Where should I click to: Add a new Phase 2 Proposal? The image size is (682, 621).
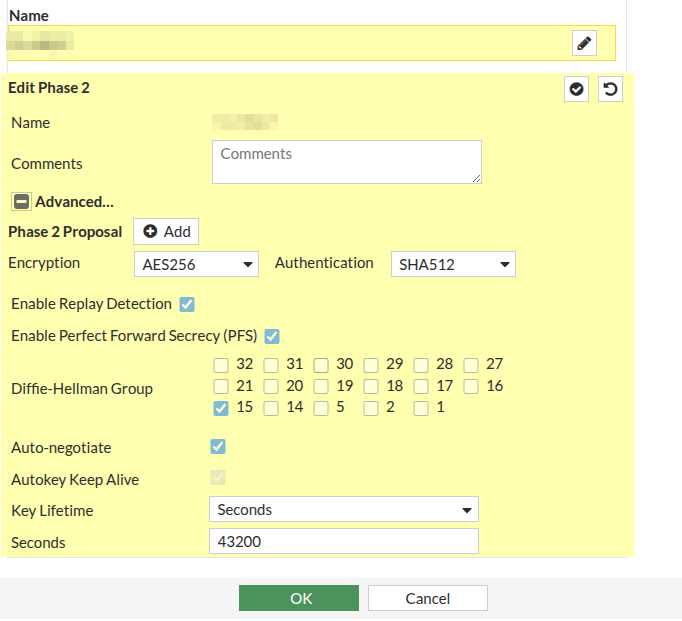pos(166,231)
